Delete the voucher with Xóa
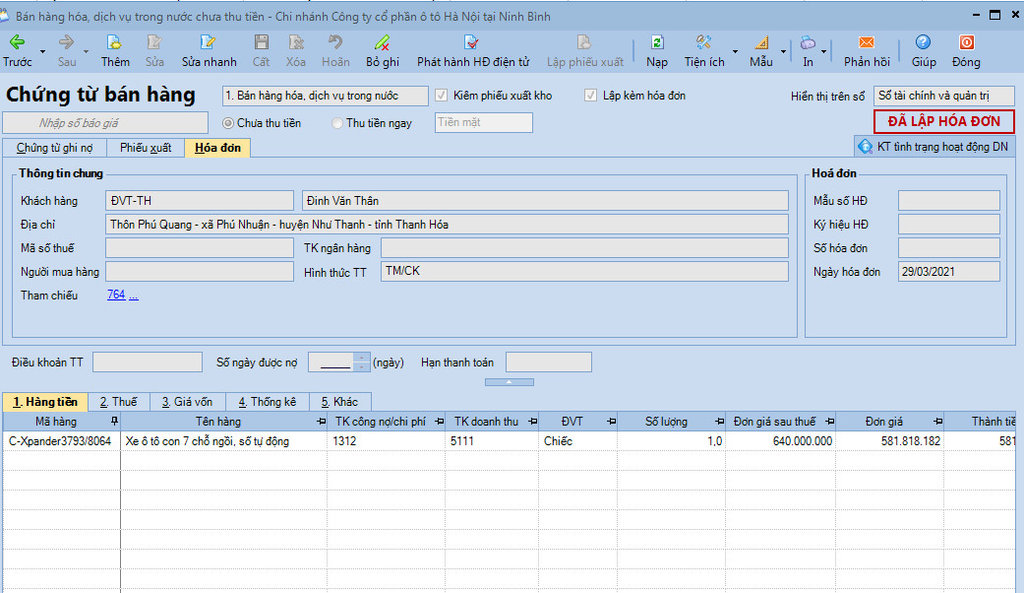This screenshot has height=593, width=1024. click(x=296, y=51)
